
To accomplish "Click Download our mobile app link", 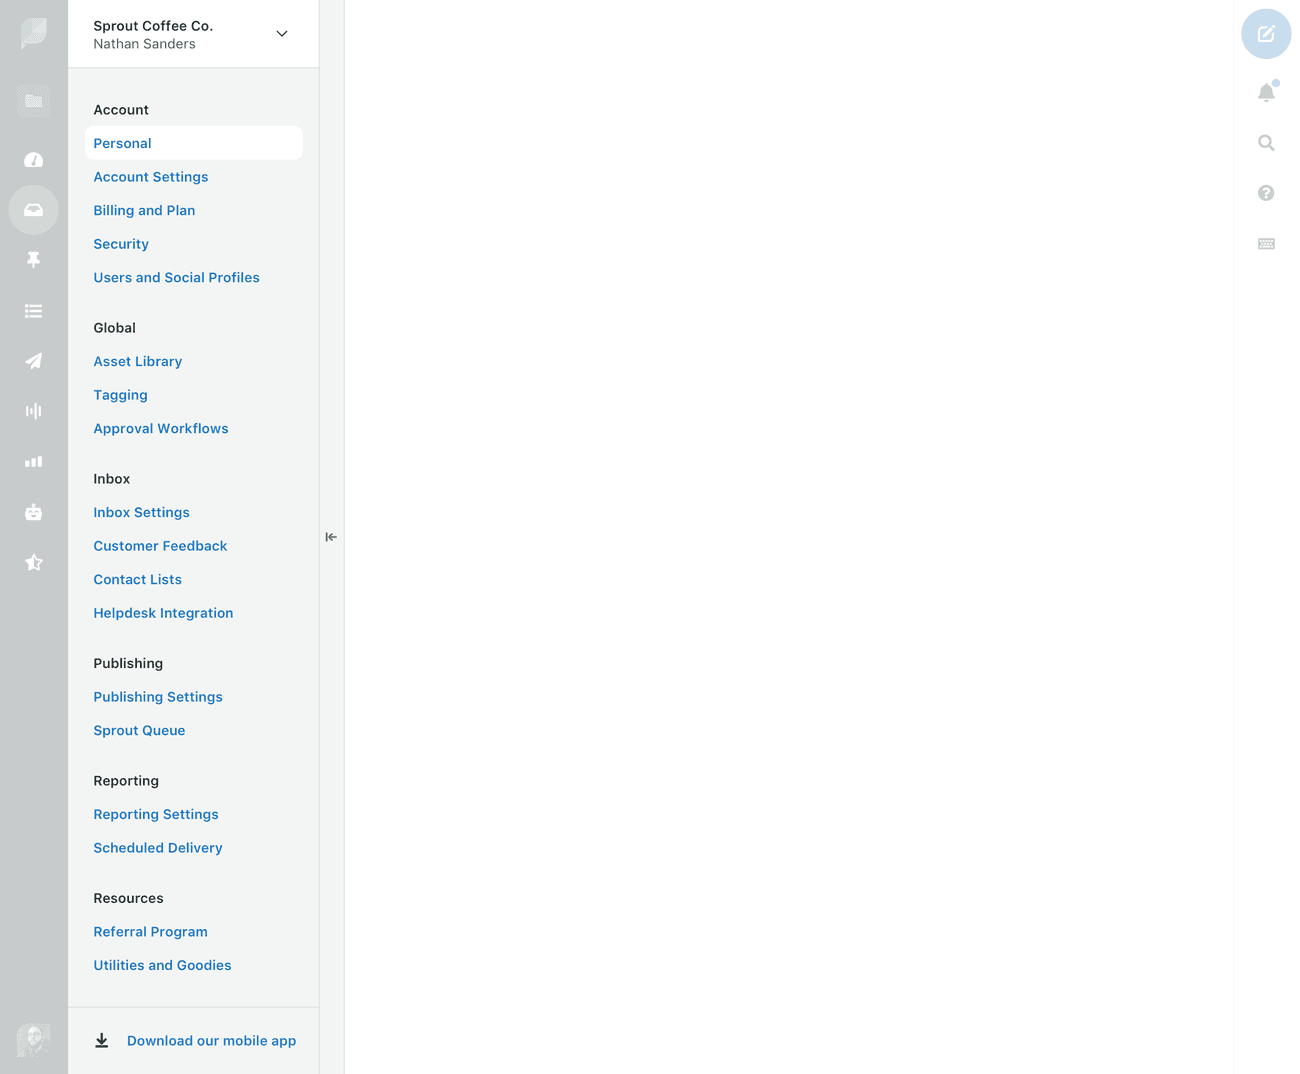I will [212, 1041].
